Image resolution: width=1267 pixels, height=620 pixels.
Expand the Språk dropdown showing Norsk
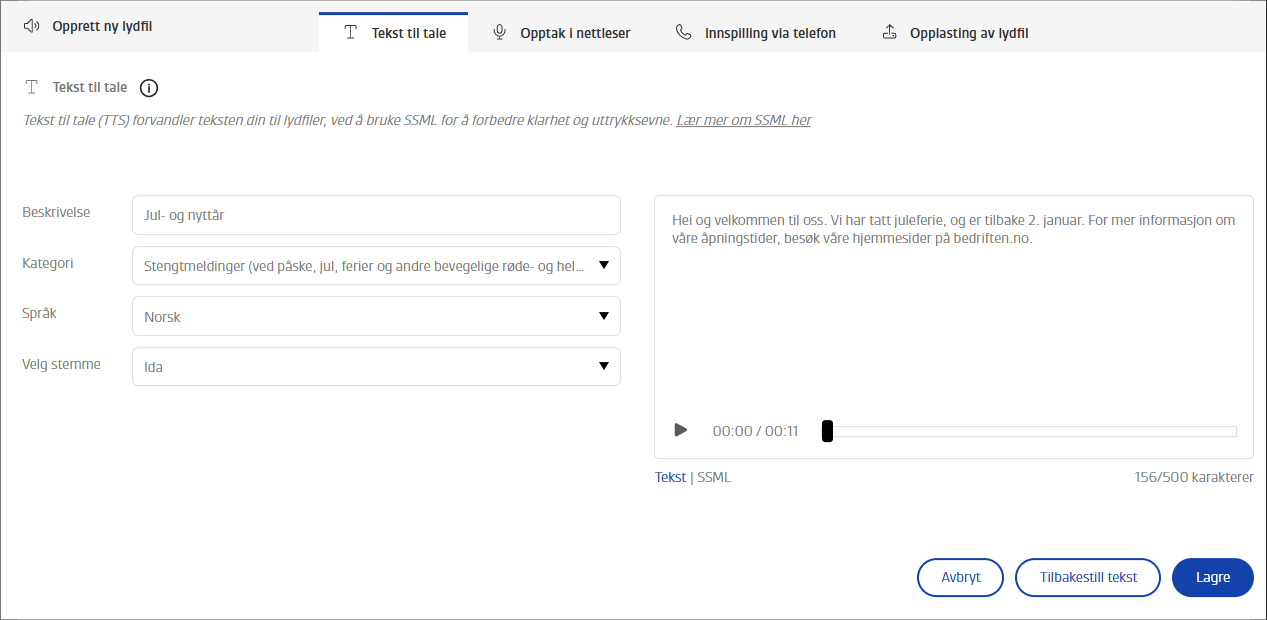click(376, 316)
